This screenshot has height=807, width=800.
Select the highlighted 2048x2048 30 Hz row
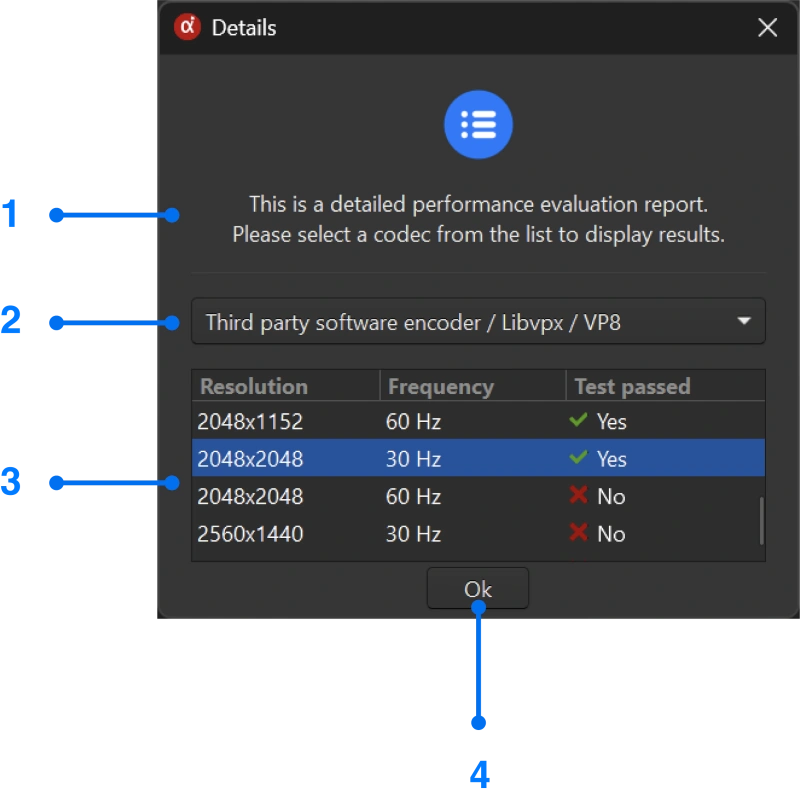(350, 459)
